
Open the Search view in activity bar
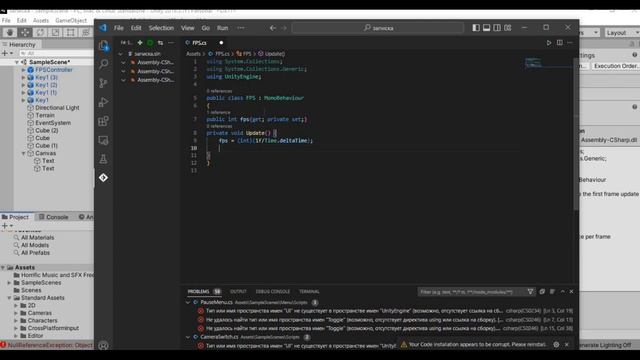(x=104, y=64)
